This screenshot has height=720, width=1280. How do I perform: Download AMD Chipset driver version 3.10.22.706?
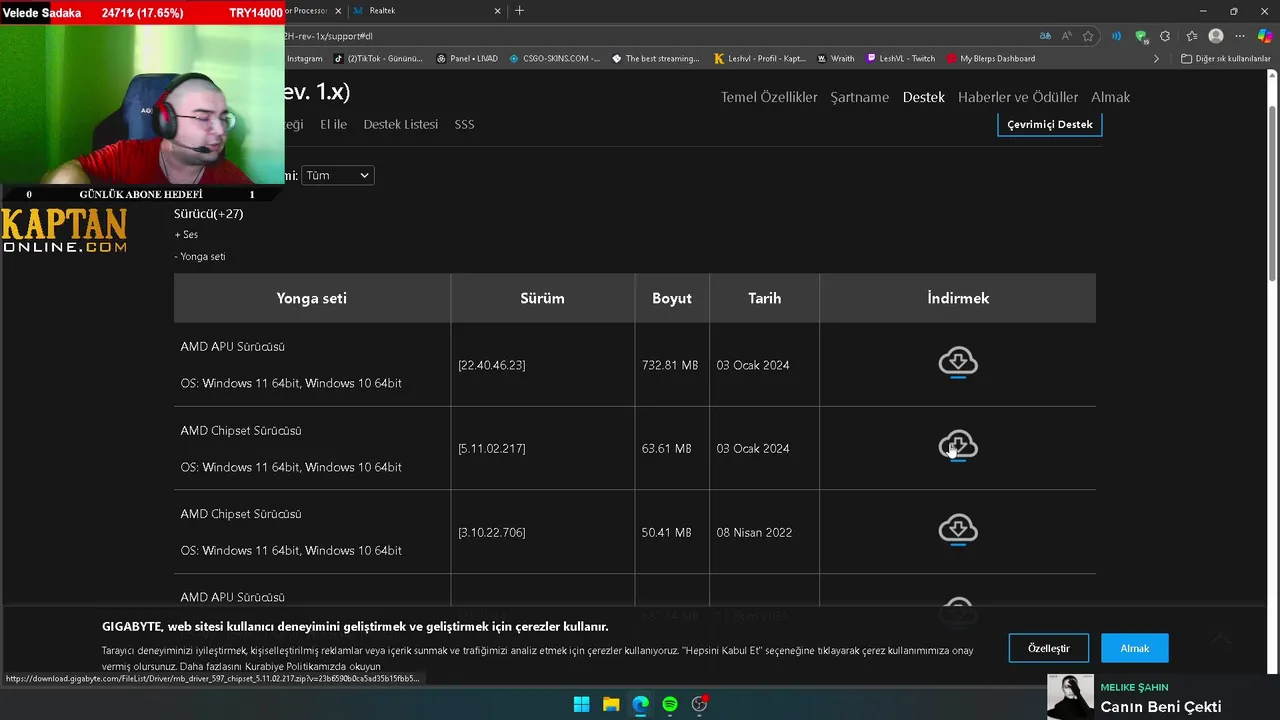(958, 530)
